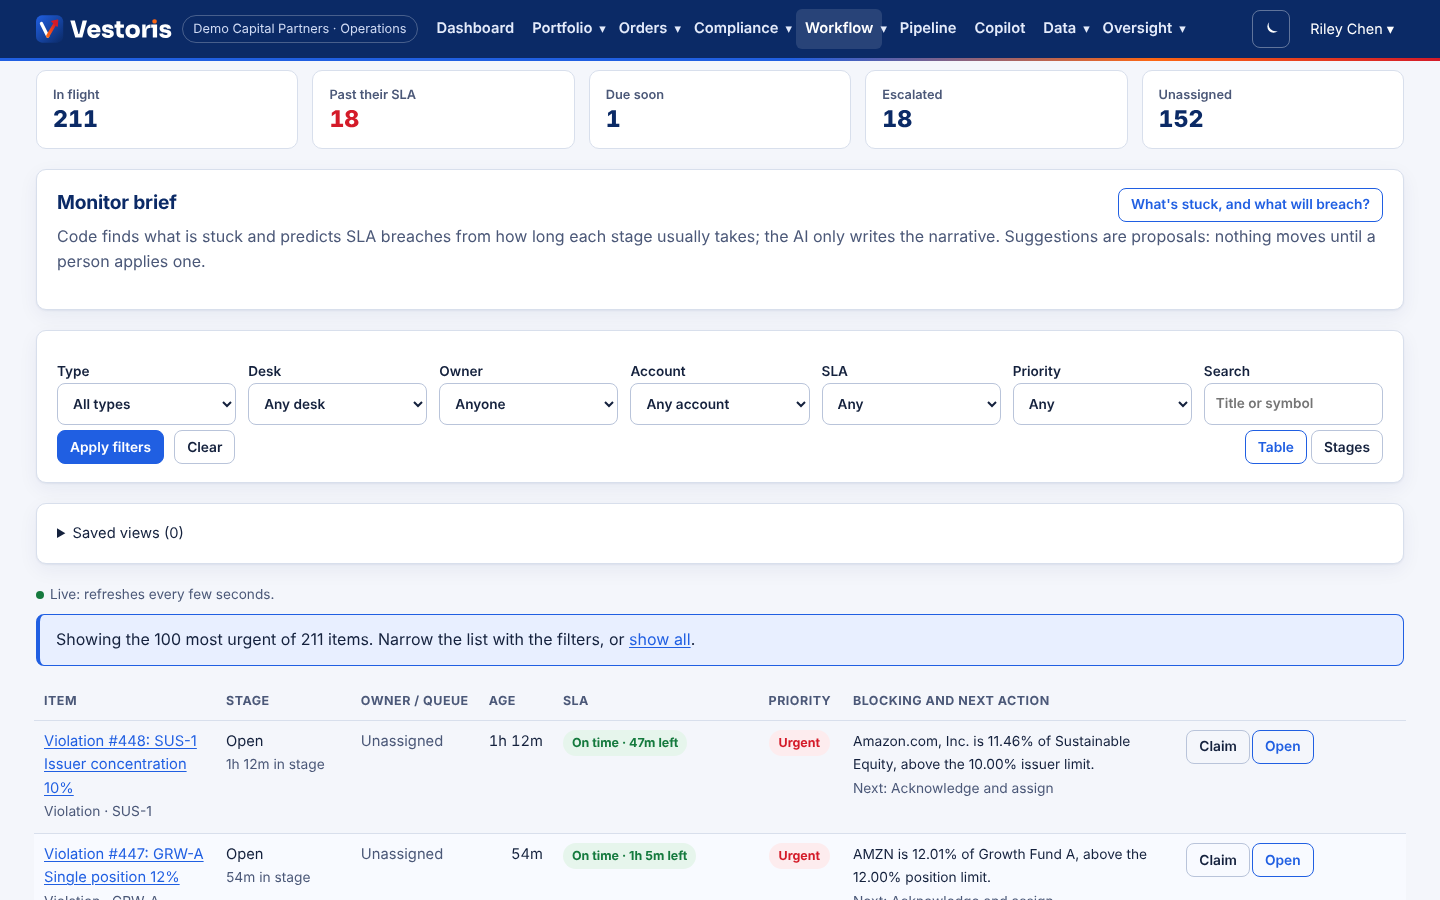This screenshot has height=900, width=1440.
Task: Go to the Pipeline page
Action: [x=927, y=28]
